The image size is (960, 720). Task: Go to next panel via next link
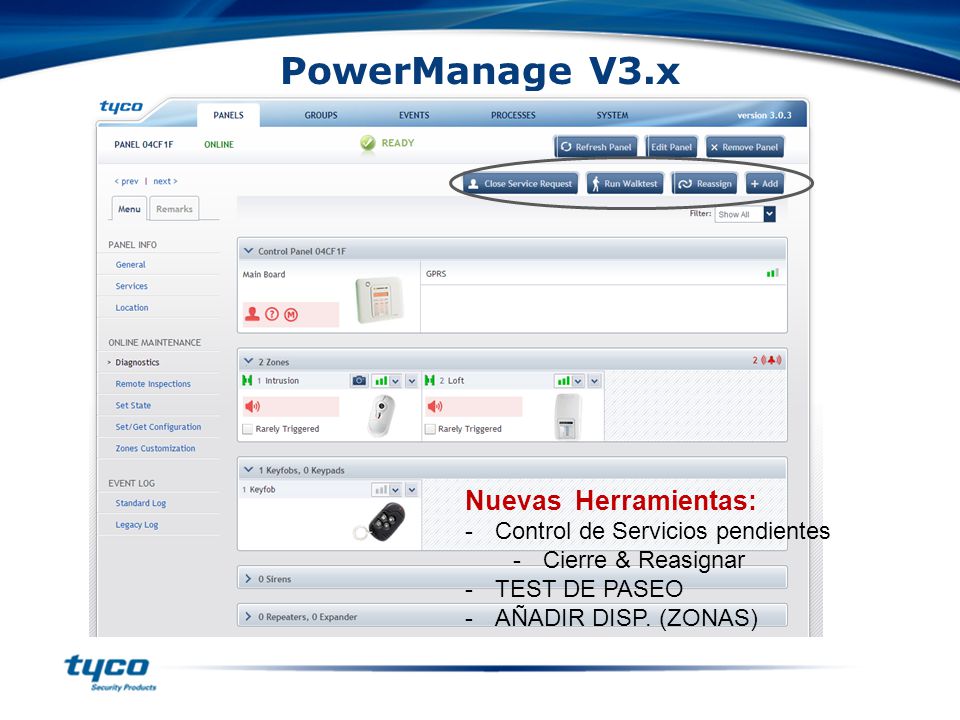coord(165,181)
